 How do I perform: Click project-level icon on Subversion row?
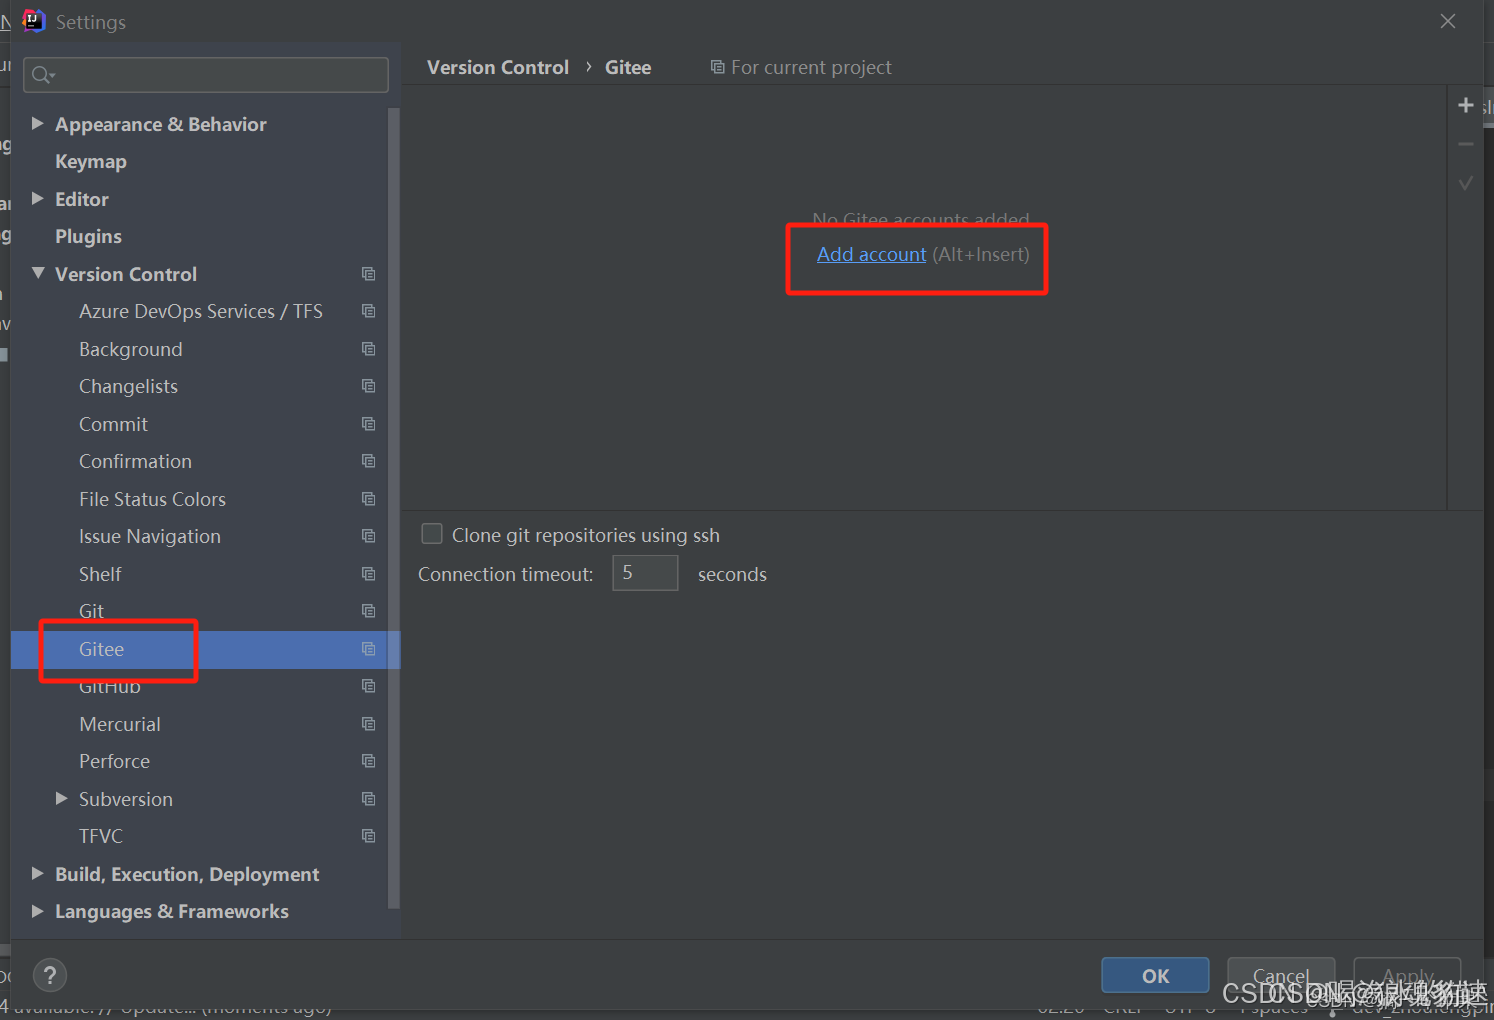[x=368, y=799]
